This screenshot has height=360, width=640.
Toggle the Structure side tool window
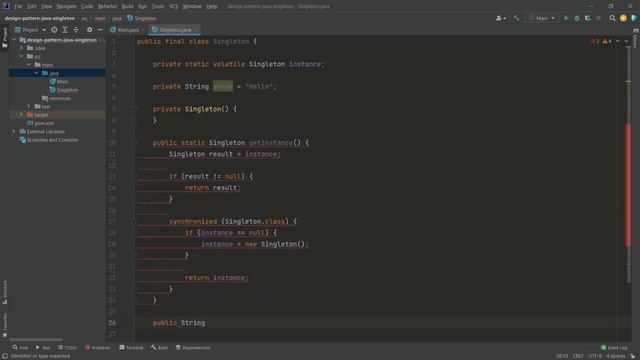click(4, 292)
